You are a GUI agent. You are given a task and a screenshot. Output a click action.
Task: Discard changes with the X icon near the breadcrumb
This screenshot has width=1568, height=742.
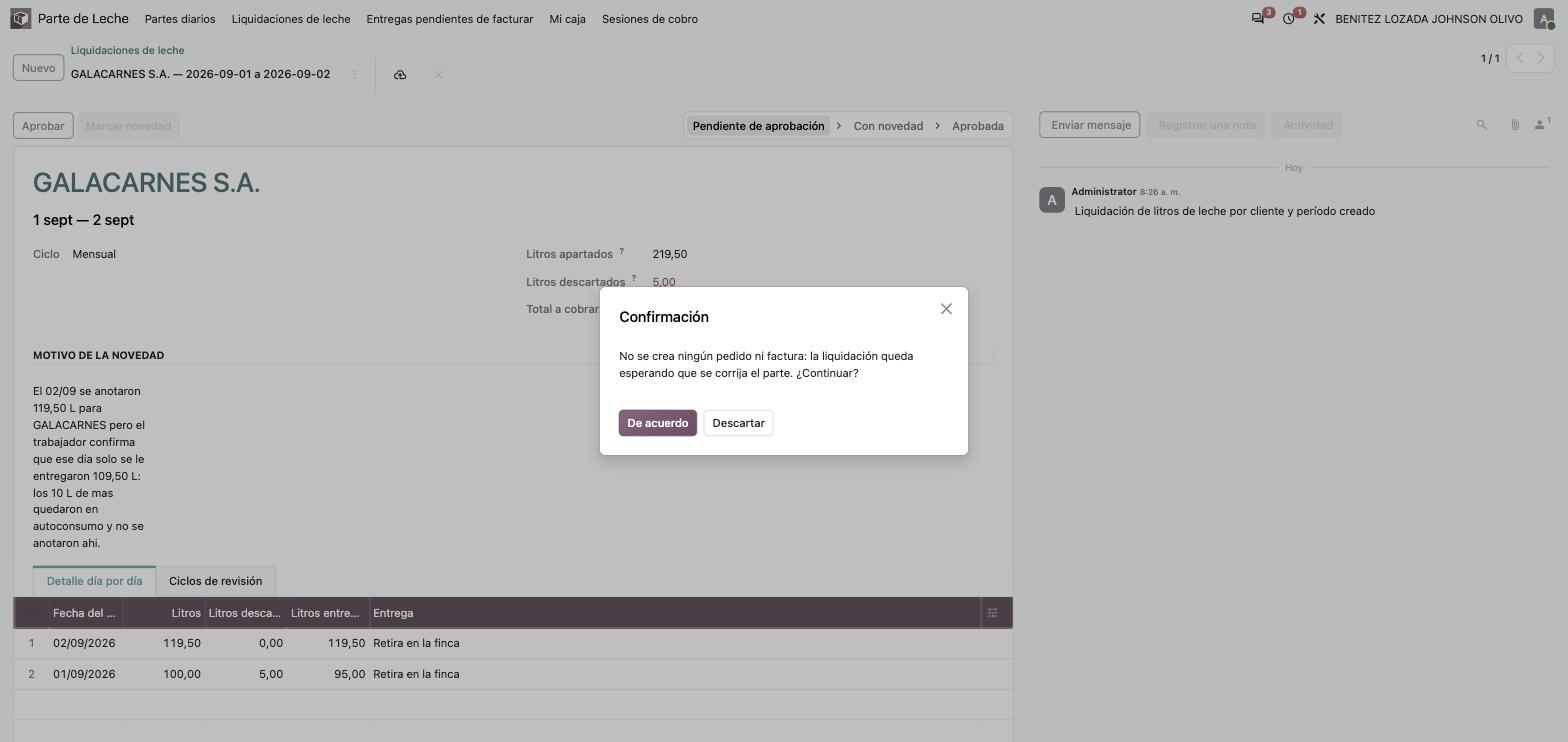438,75
